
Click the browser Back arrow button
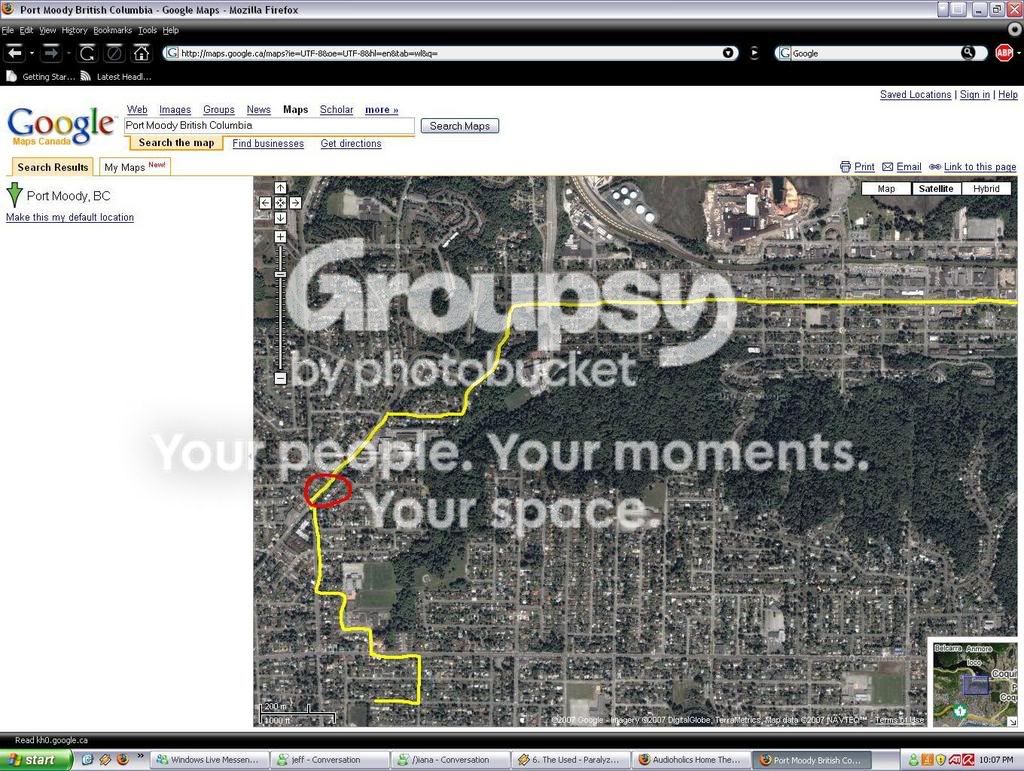14,53
